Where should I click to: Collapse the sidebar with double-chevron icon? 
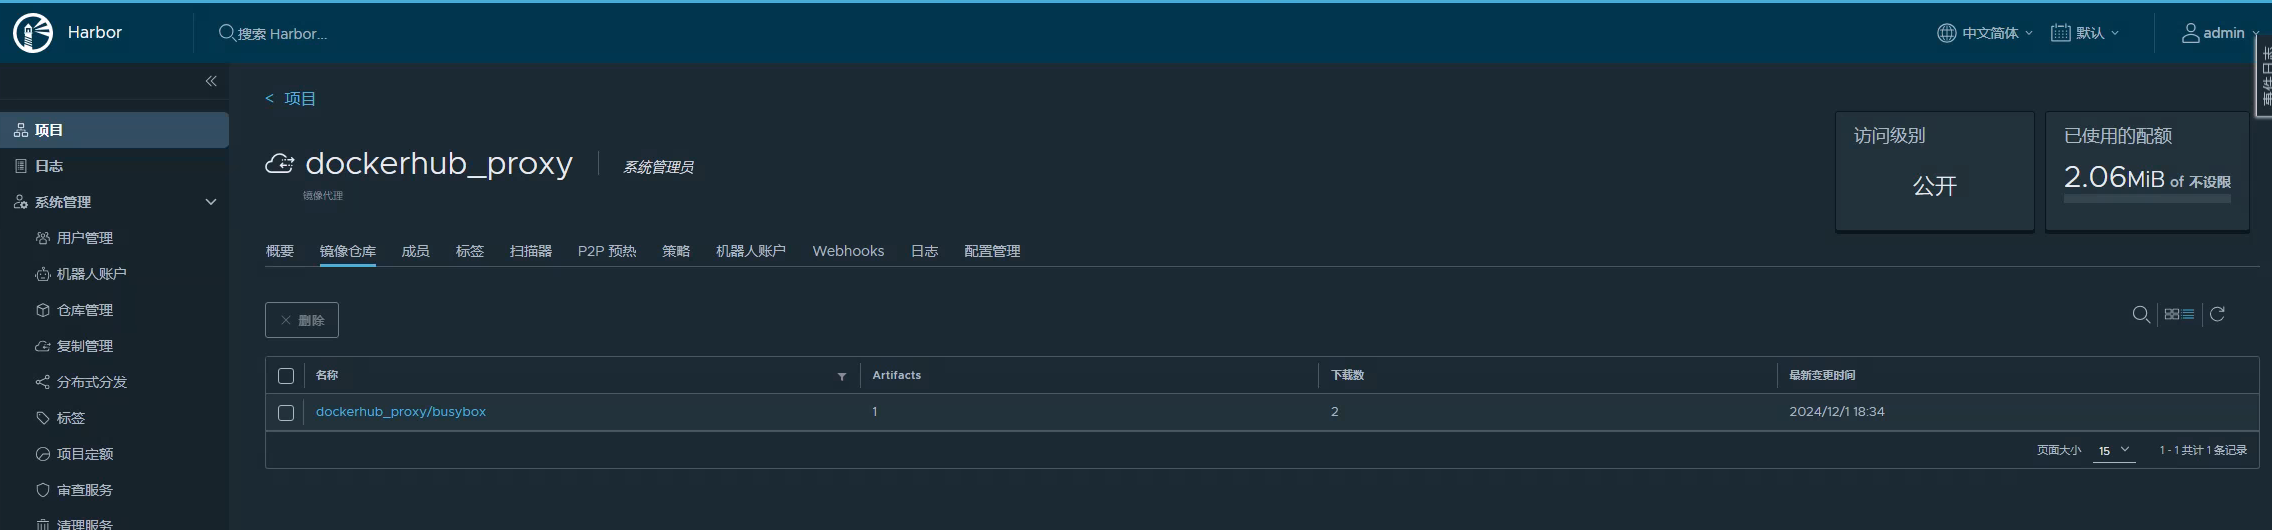(x=211, y=81)
